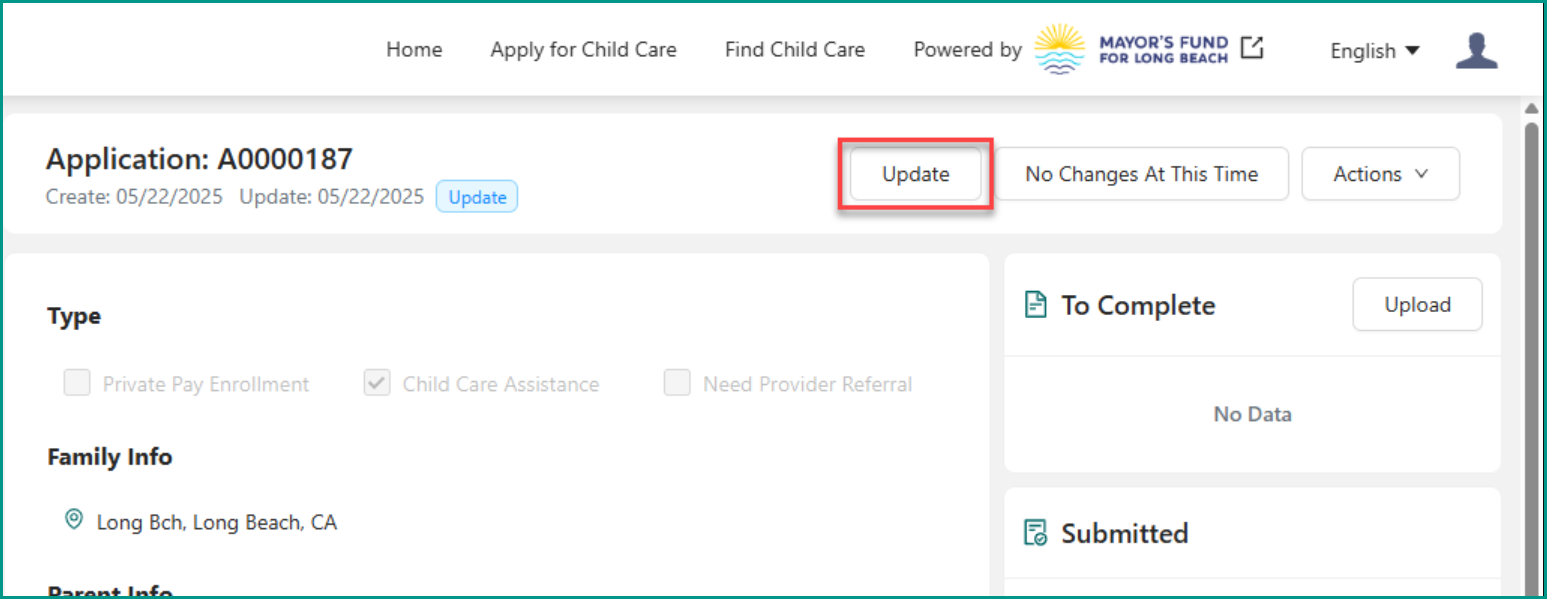Viewport: 1547px width, 599px height.
Task: Open the Find Child Care page
Action: 795,49
